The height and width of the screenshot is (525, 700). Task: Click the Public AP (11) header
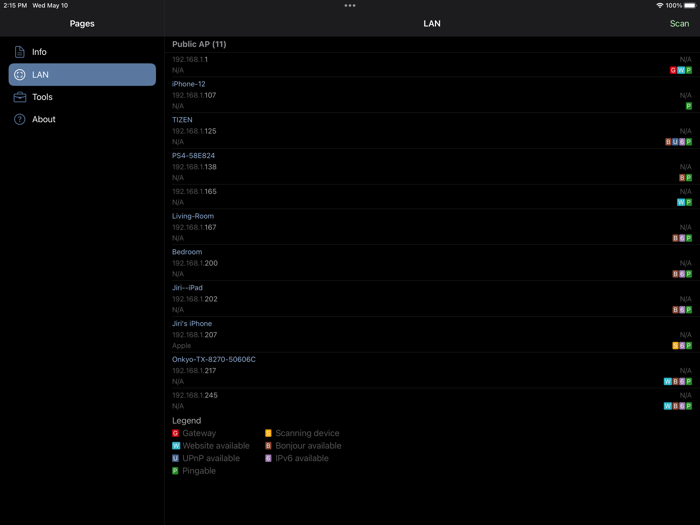[199, 44]
